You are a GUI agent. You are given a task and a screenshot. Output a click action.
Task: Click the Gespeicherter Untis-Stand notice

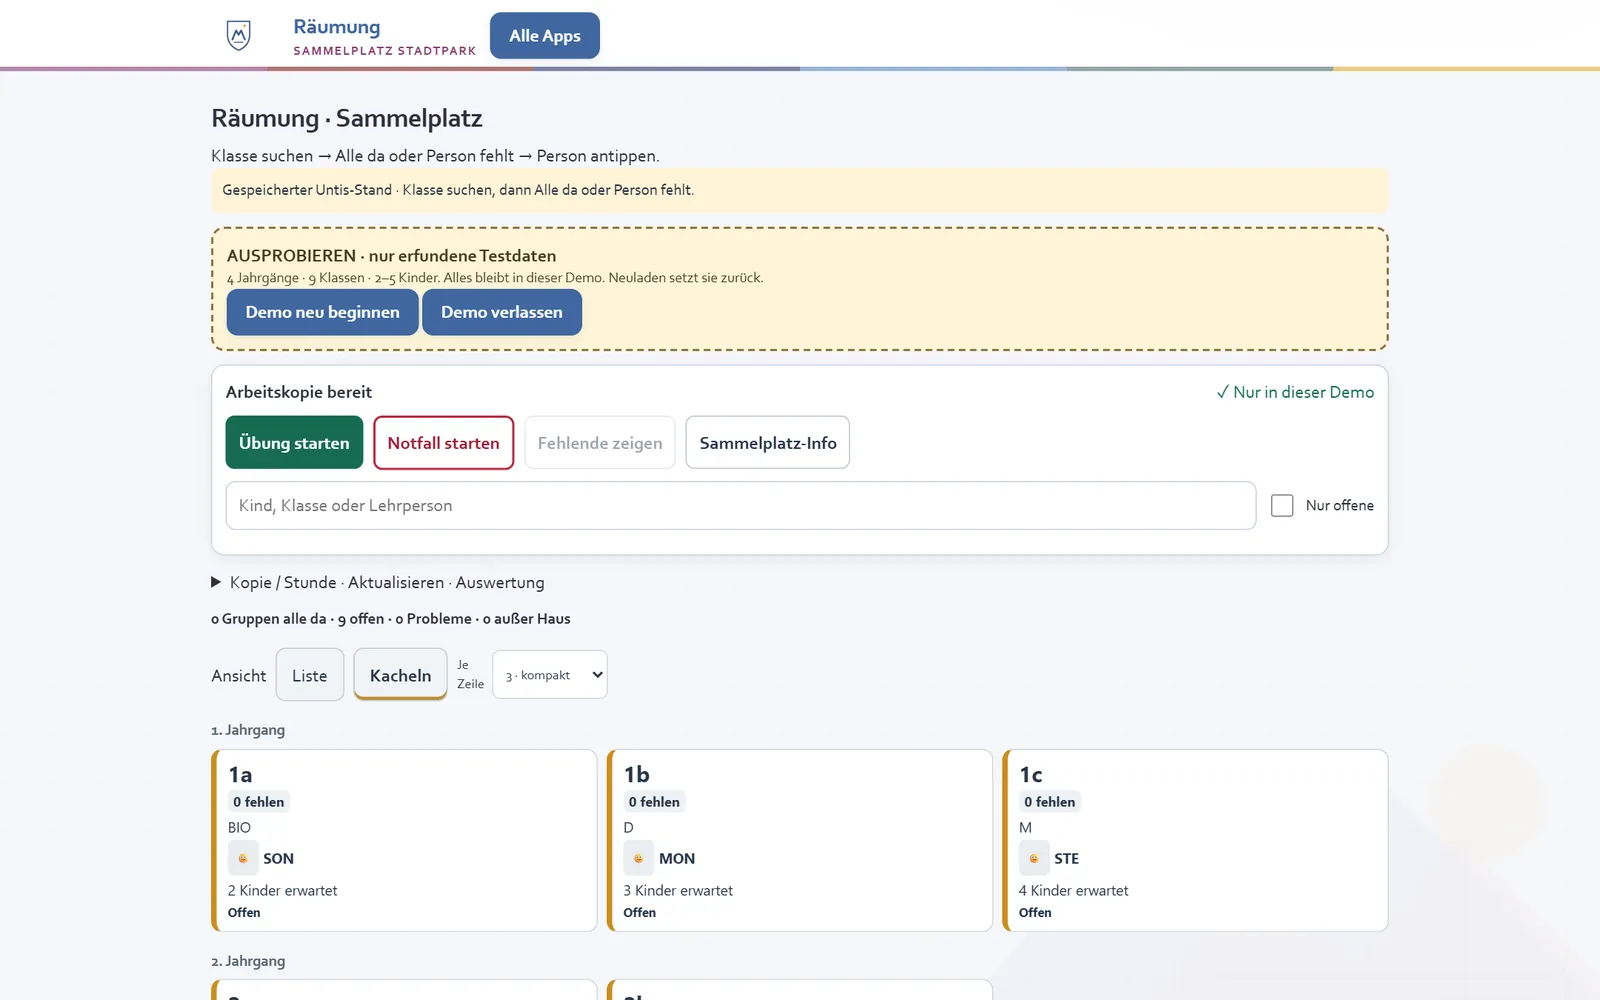(800, 190)
